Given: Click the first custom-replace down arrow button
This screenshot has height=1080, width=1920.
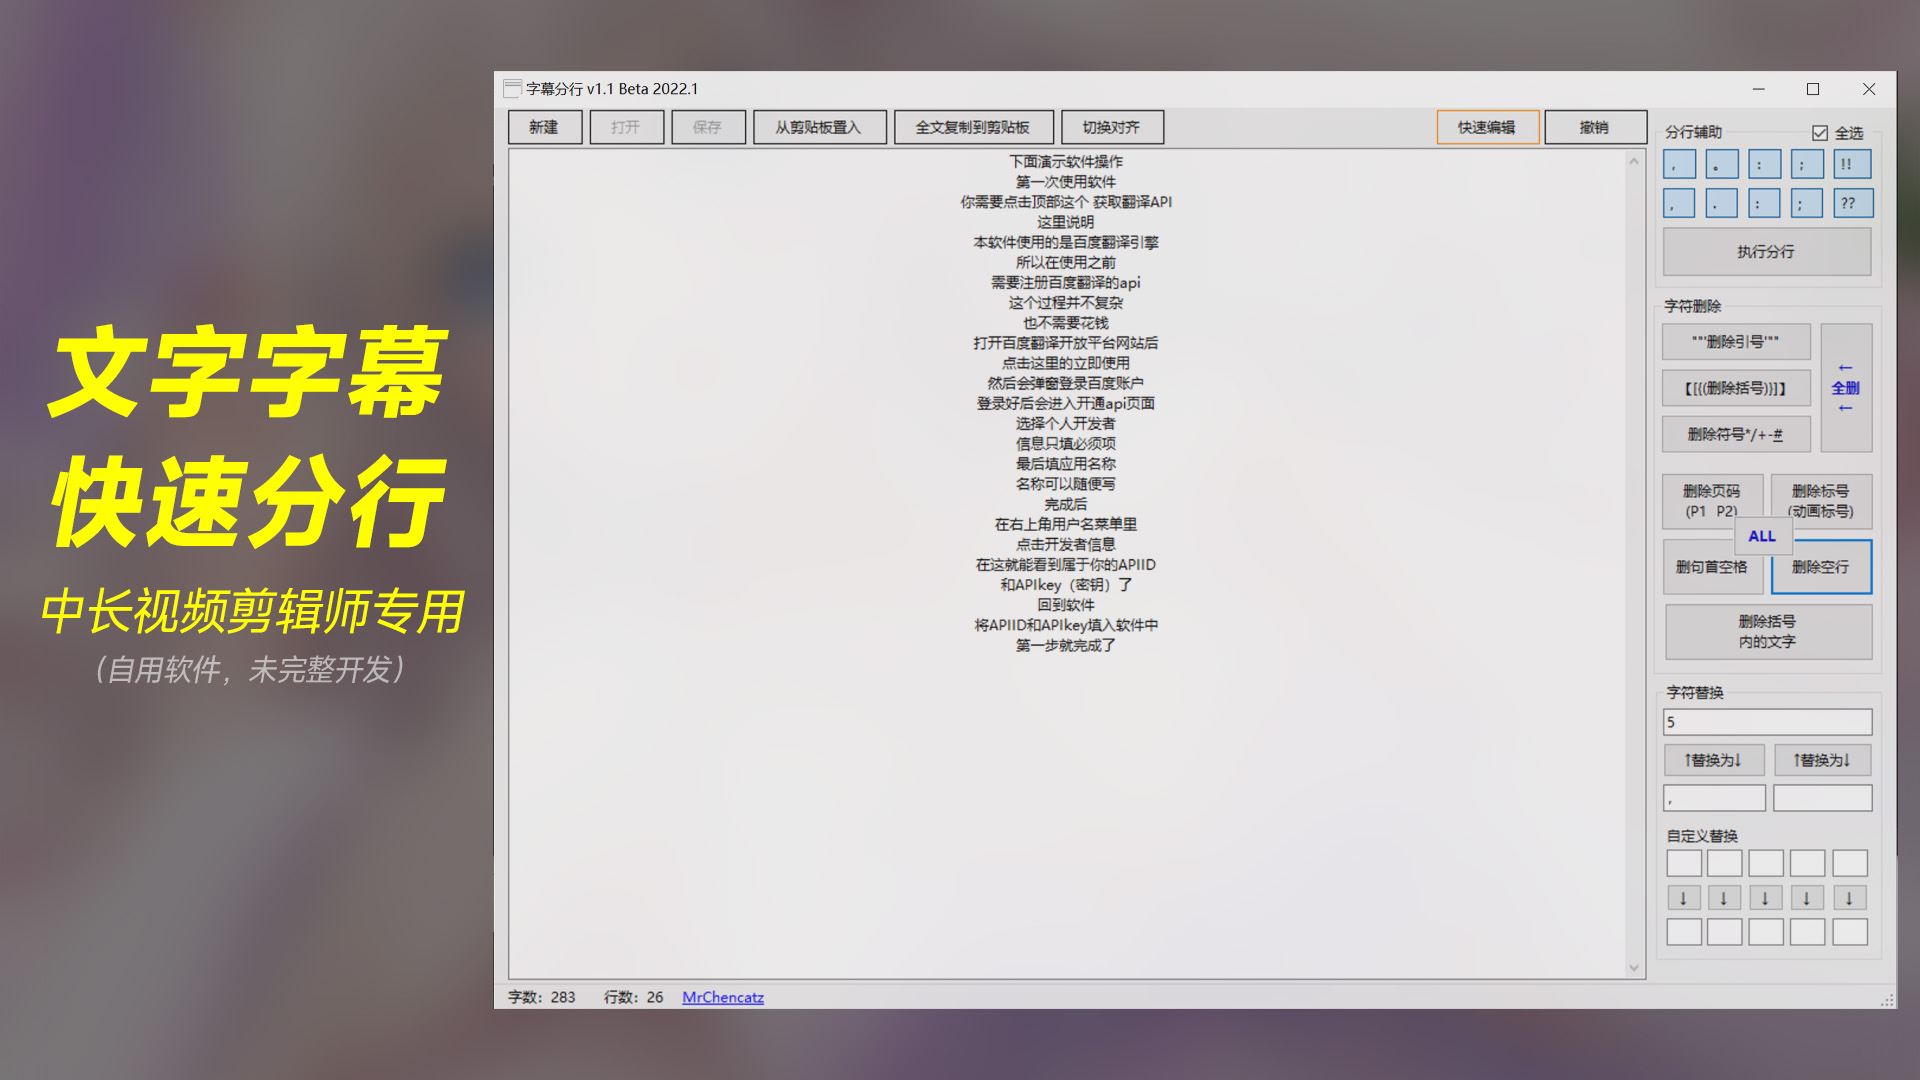Looking at the screenshot, I should tap(1684, 898).
